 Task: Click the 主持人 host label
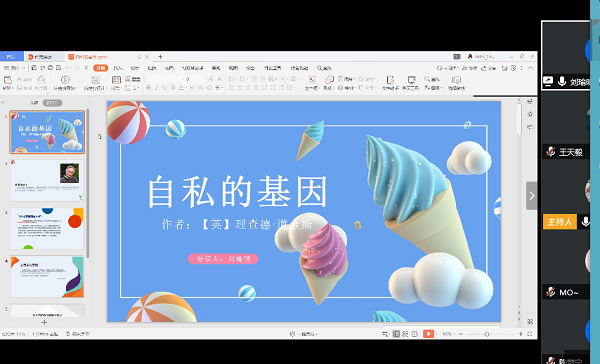(x=559, y=222)
